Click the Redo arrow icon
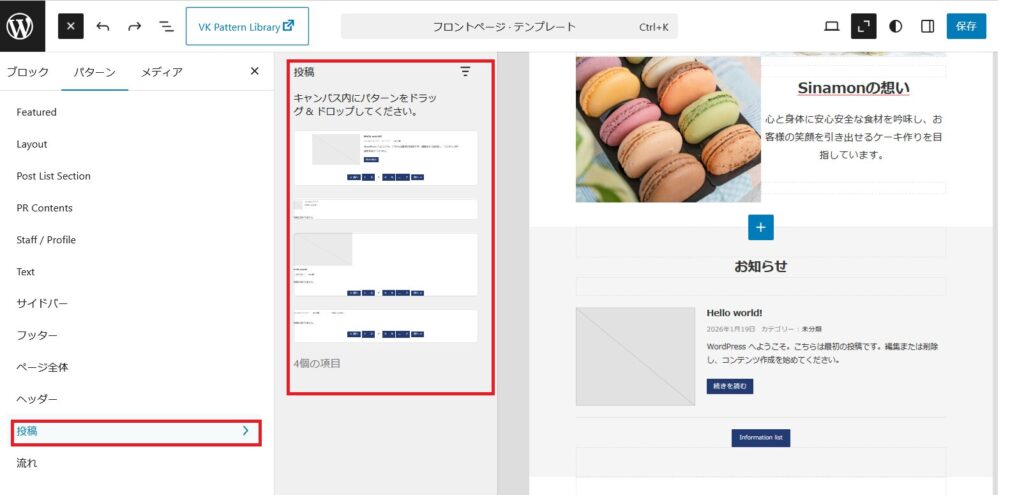This screenshot has height=495, width=1024. (134, 27)
